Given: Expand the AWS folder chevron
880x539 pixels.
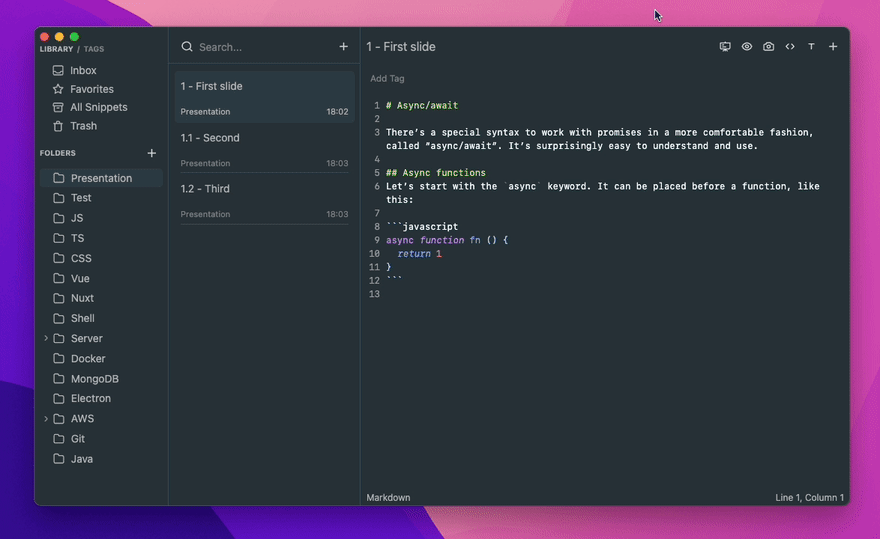Looking at the screenshot, I should pos(45,418).
